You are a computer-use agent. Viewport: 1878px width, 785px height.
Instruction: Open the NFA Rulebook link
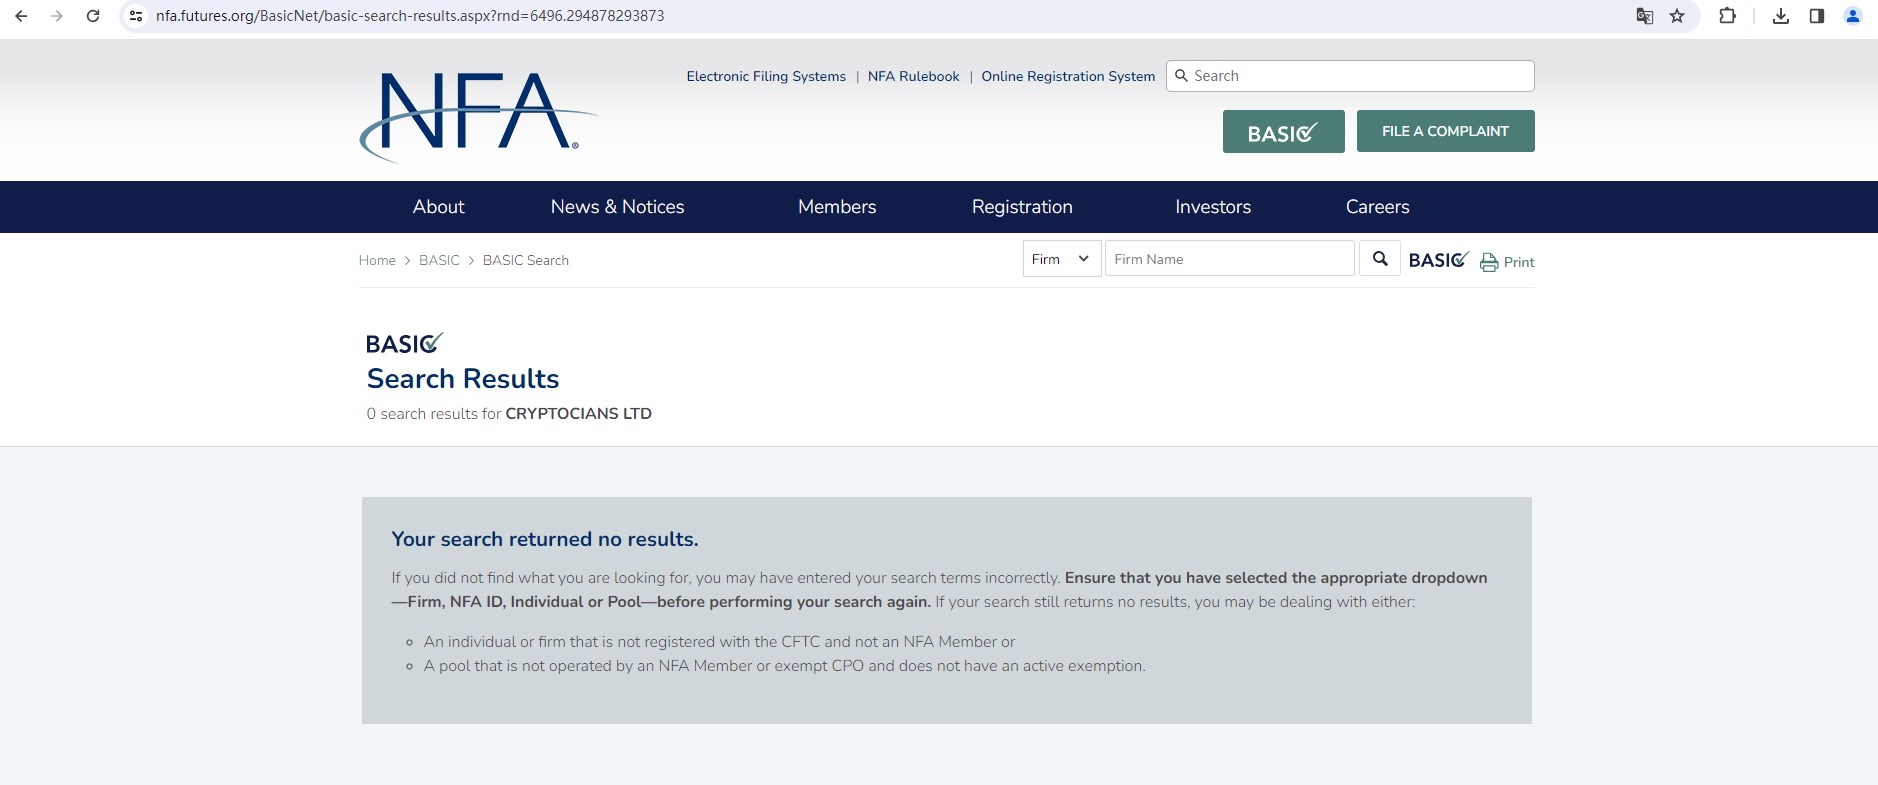pos(913,76)
